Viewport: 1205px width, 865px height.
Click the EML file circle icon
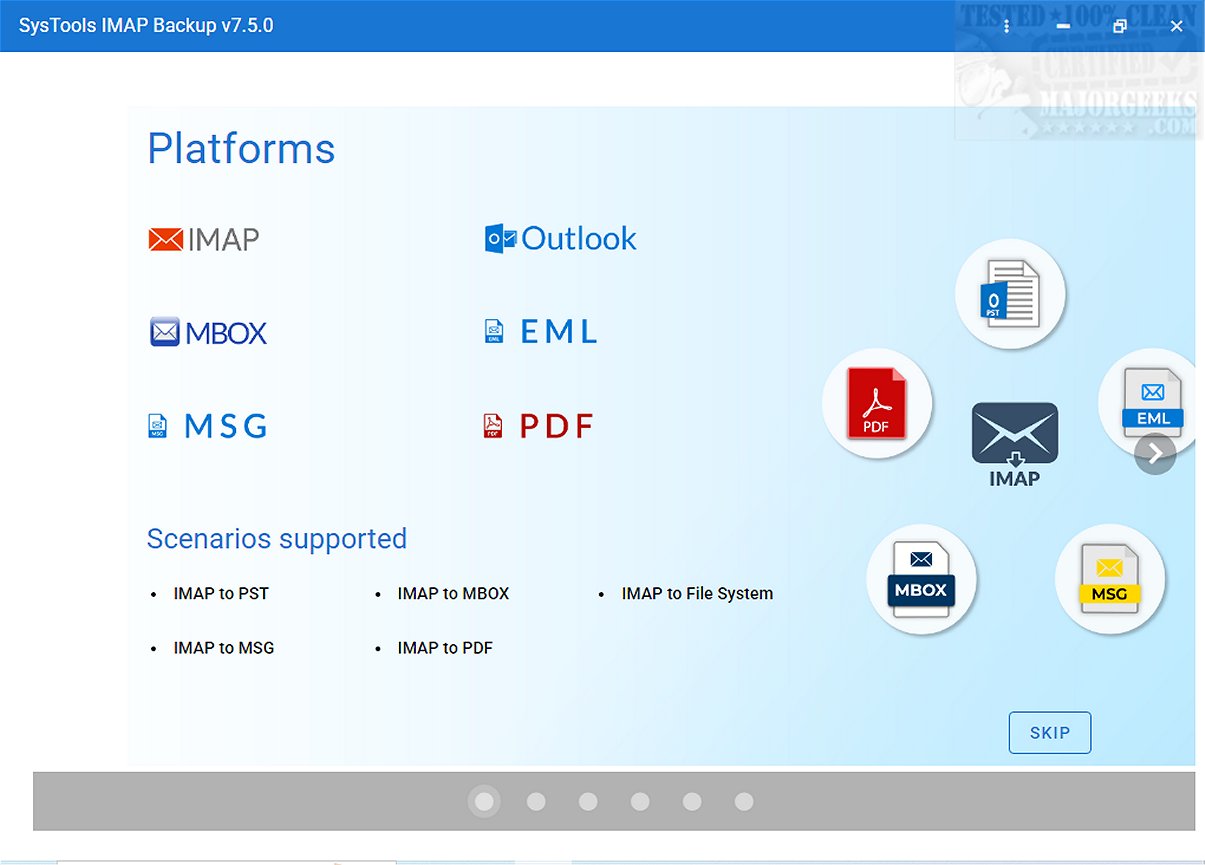click(1152, 402)
